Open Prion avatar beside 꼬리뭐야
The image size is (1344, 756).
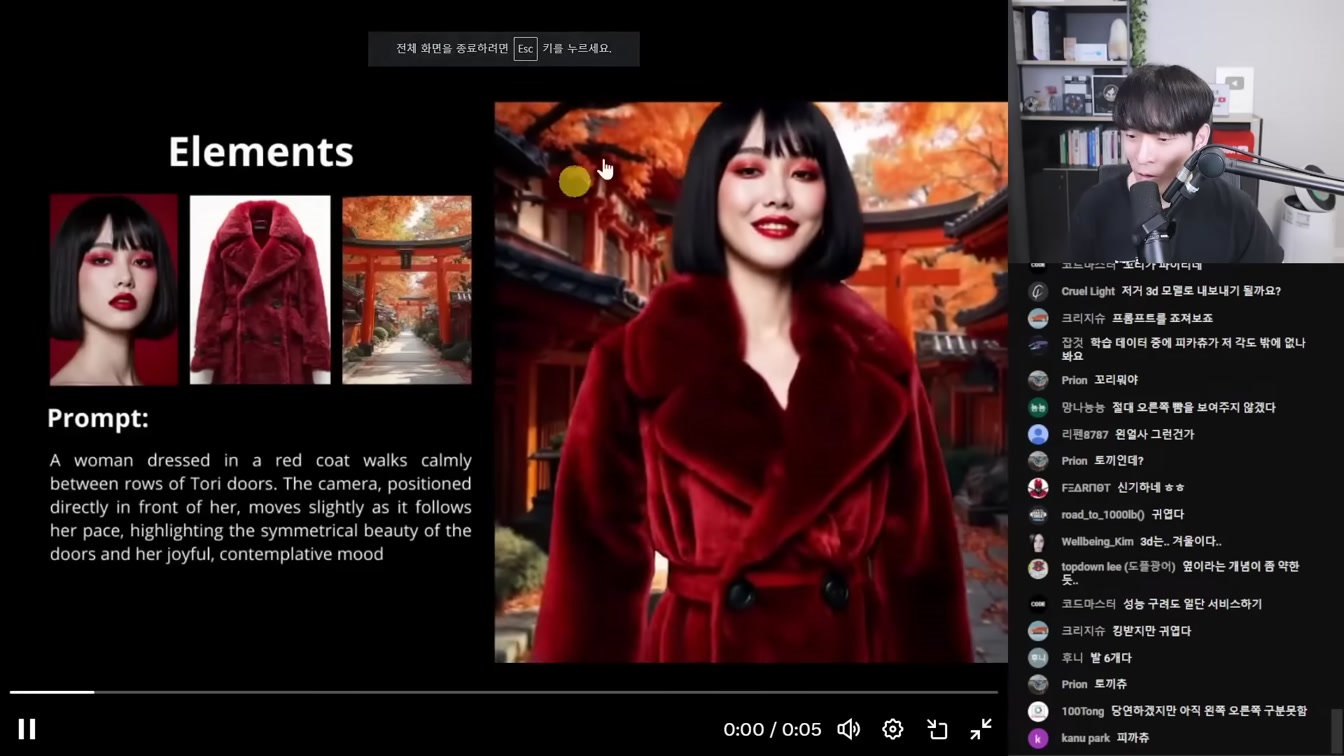(x=1038, y=380)
